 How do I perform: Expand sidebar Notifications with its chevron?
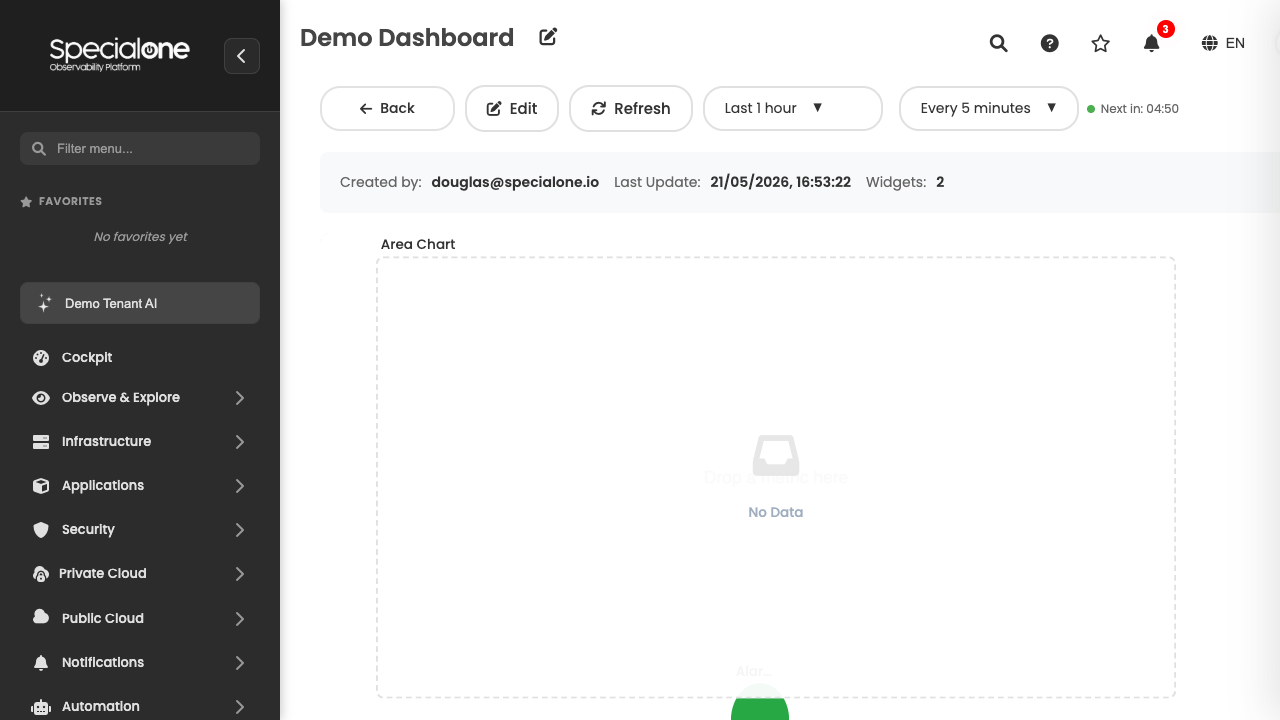[240, 663]
